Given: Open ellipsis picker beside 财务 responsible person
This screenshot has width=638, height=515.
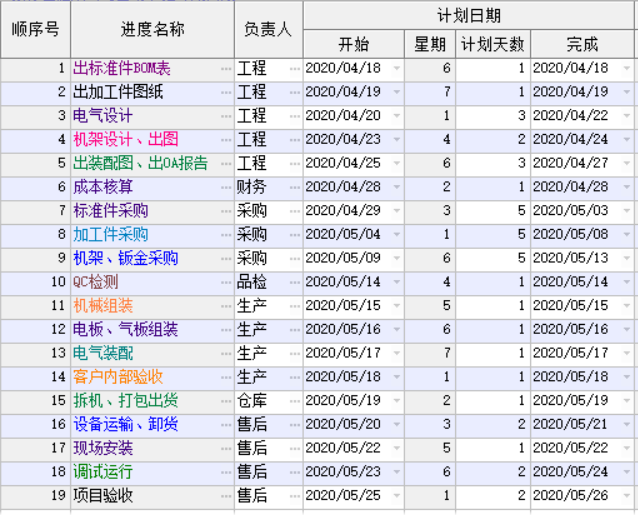Looking at the screenshot, I should [x=295, y=187].
